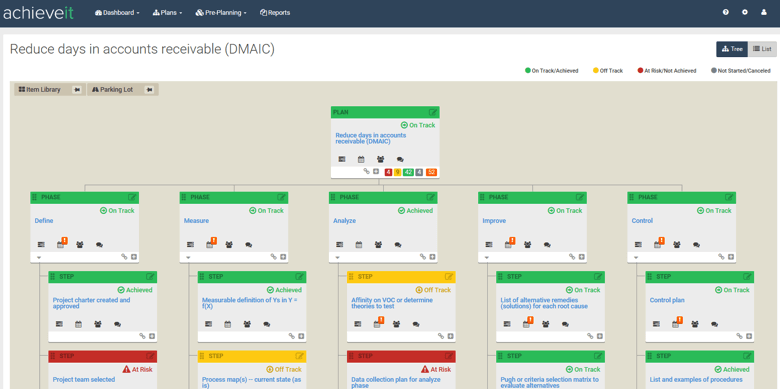The height and width of the screenshot is (389, 780).
Task: Open the Define phase link
Action: [x=44, y=220]
